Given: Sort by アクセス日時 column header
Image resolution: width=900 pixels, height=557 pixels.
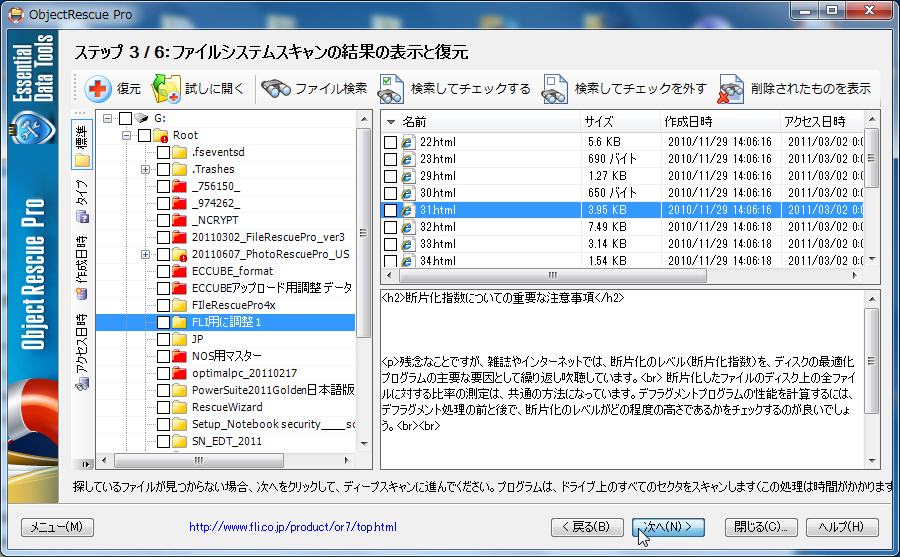Looking at the screenshot, I should point(821,122).
